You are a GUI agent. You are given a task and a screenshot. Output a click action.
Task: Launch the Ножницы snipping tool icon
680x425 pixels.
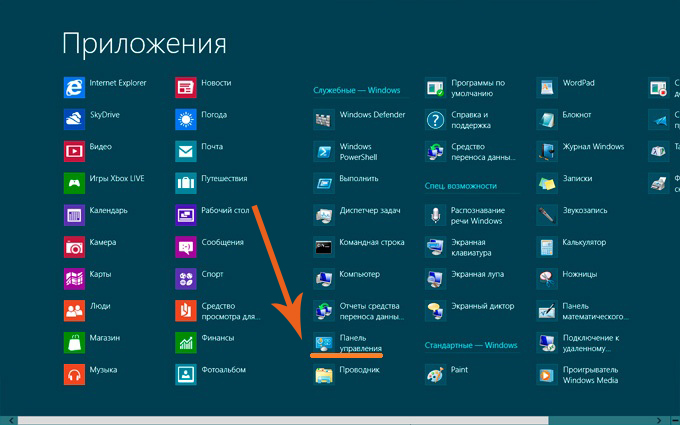pyautogui.click(x=547, y=279)
